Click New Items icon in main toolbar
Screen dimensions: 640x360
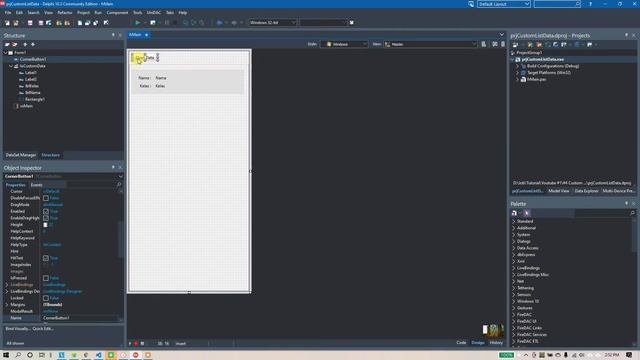click(7, 23)
